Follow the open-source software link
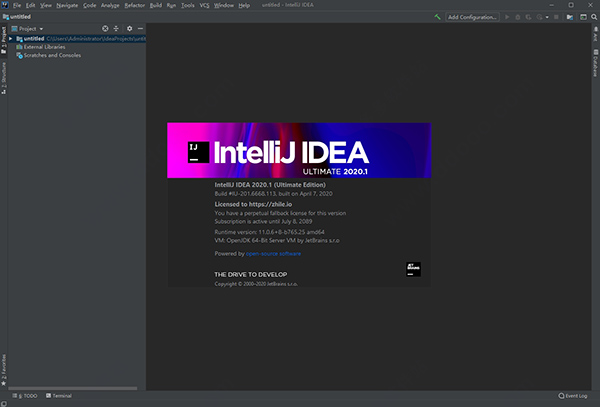The width and height of the screenshot is (600, 407). click(273, 254)
